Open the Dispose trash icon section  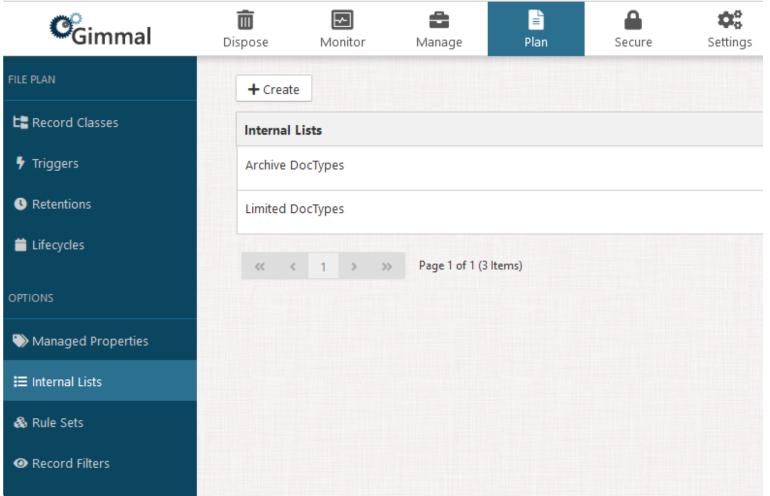coord(247,18)
